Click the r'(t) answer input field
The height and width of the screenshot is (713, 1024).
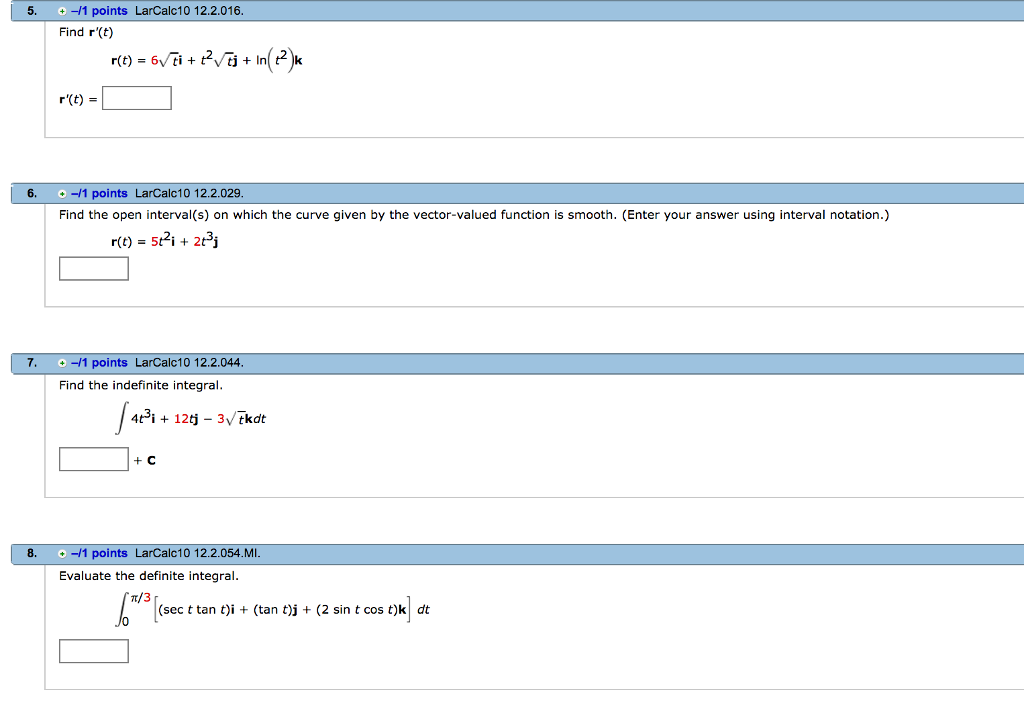137,97
